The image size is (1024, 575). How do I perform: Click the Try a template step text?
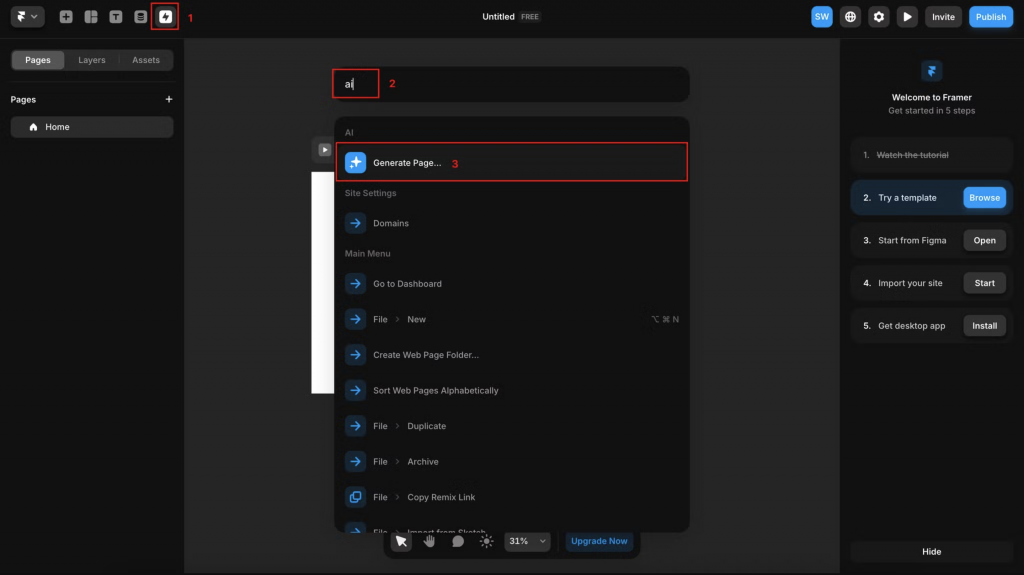coord(907,197)
